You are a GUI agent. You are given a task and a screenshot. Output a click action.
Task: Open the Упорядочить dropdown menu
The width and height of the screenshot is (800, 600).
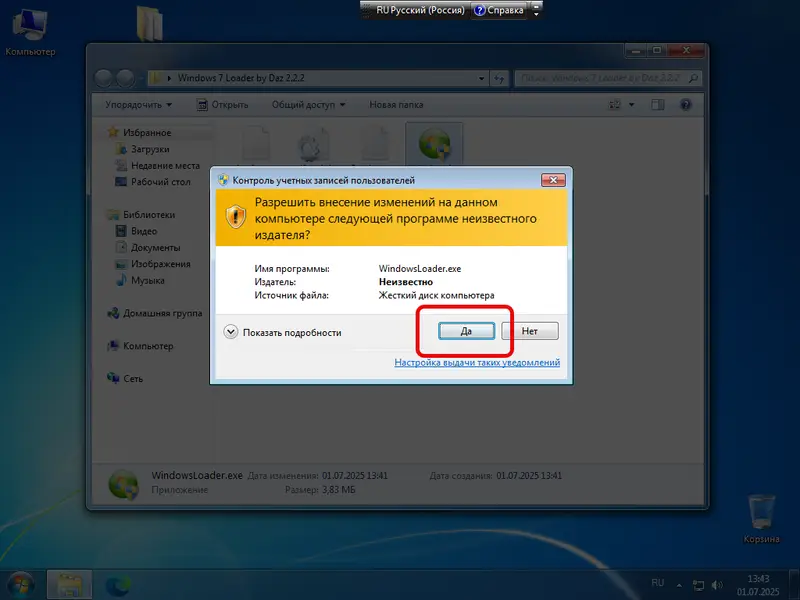(135, 104)
